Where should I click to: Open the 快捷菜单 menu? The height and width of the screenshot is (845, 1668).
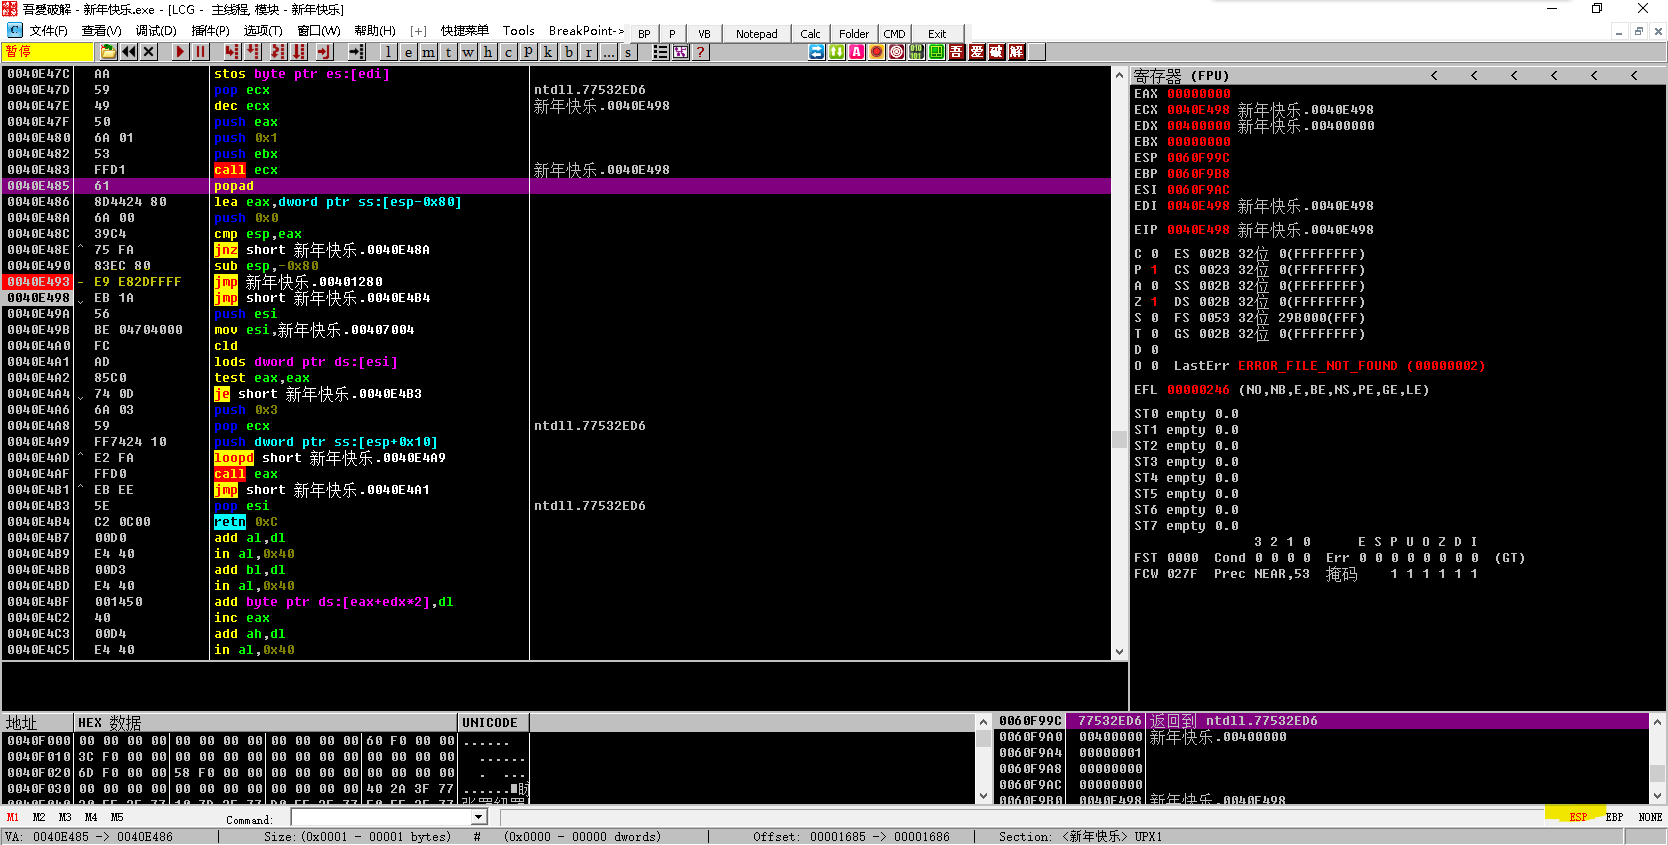pos(465,31)
